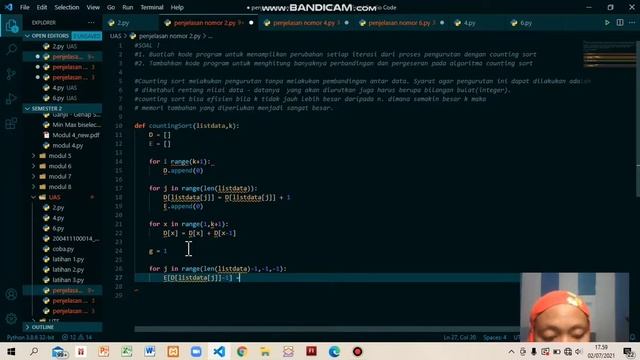Viewport: 640px width, 360px height.
Task: Open the Run menu
Action: pyautogui.click(x=128, y=7)
